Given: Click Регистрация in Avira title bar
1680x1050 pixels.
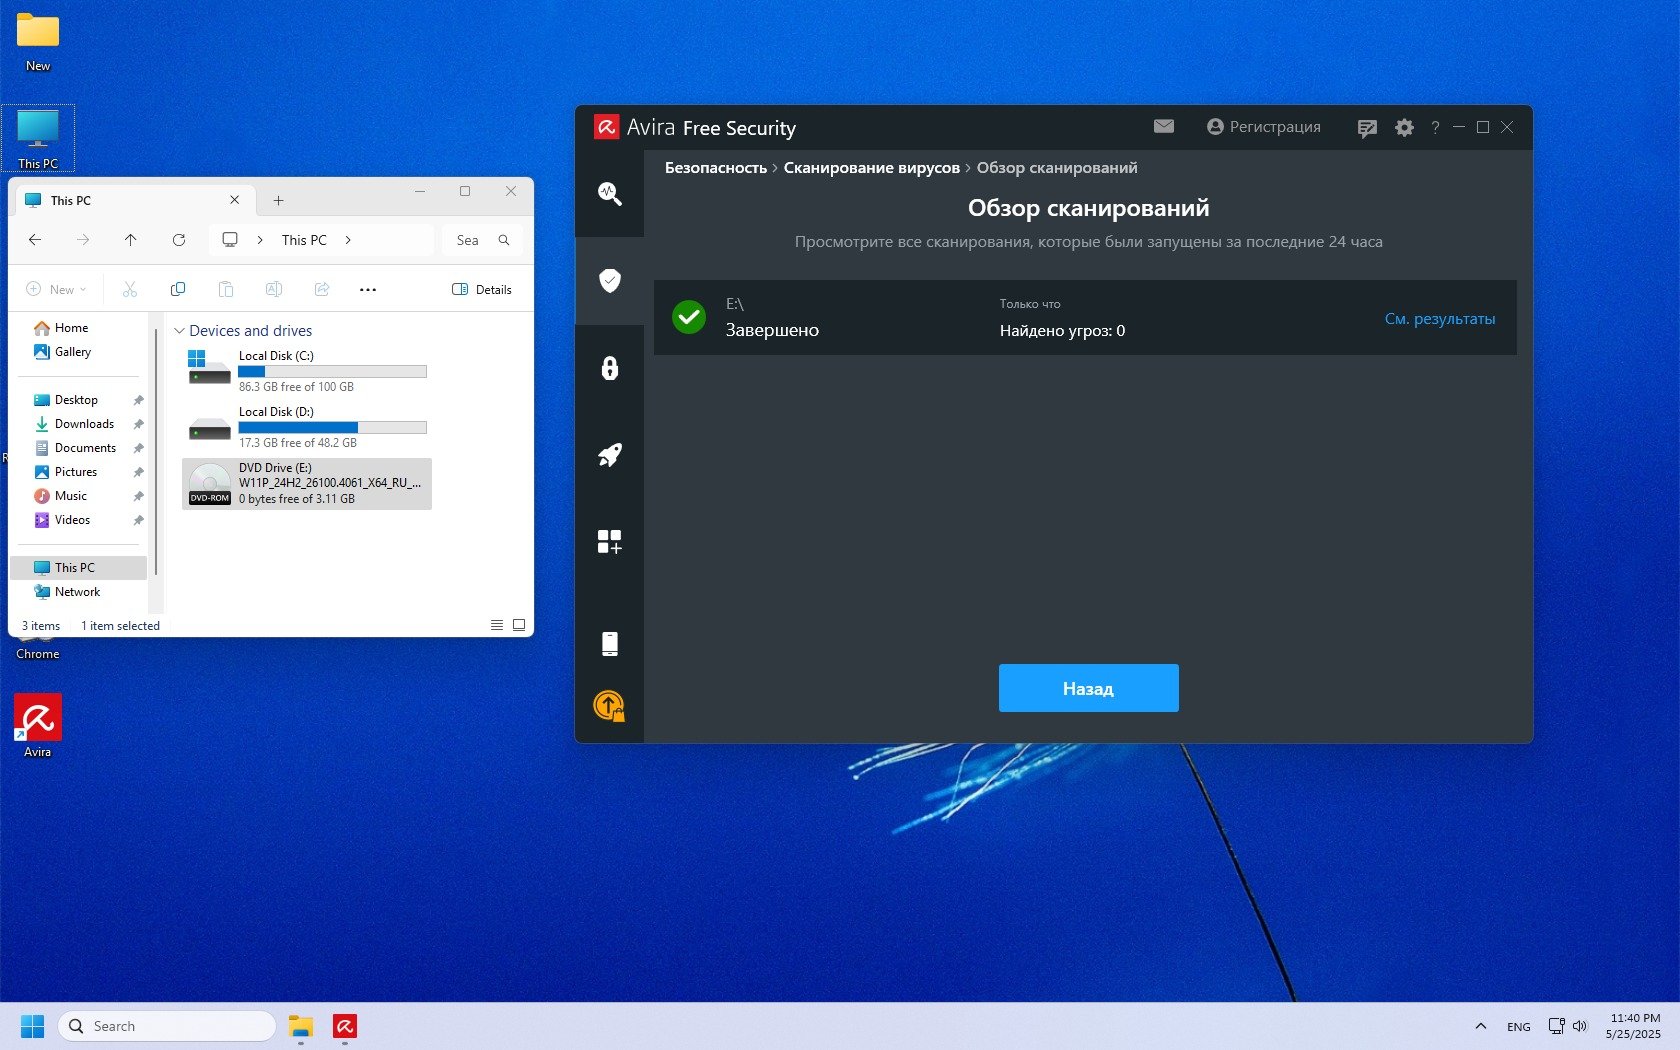Looking at the screenshot, I should pos(1264,127).
